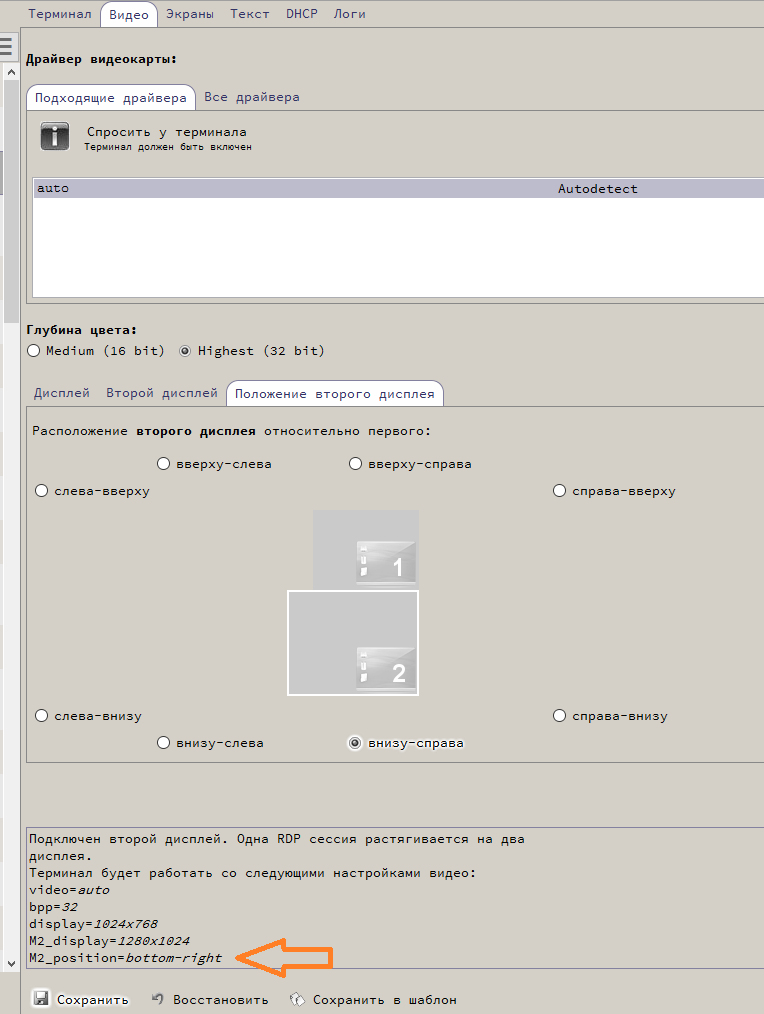The width and height of the screenshot is (764, 1014).
Task: Click the display 2 monitor image
Action: (353, 643)
